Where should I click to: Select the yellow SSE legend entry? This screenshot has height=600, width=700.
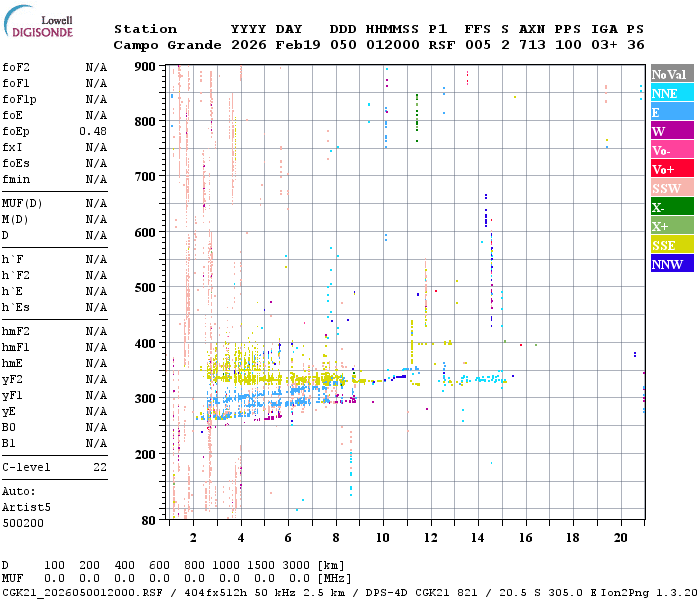coord(670,246)
